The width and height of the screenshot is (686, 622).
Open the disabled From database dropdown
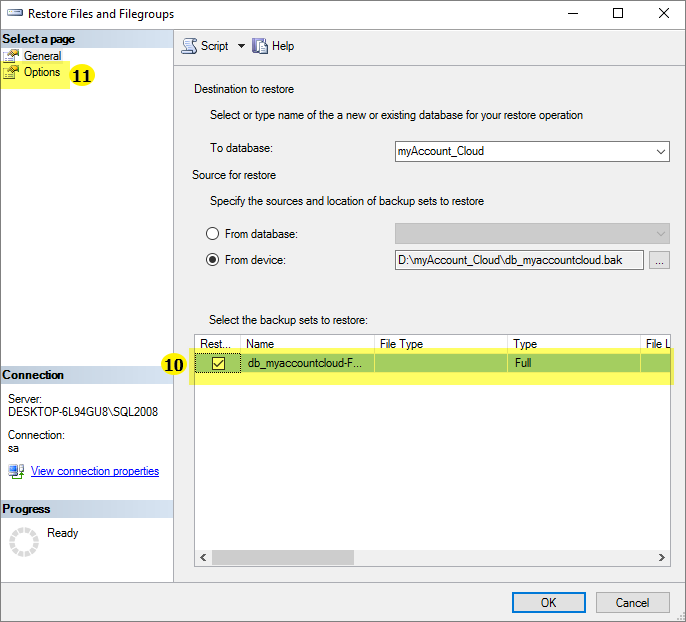tap(532, 234)
